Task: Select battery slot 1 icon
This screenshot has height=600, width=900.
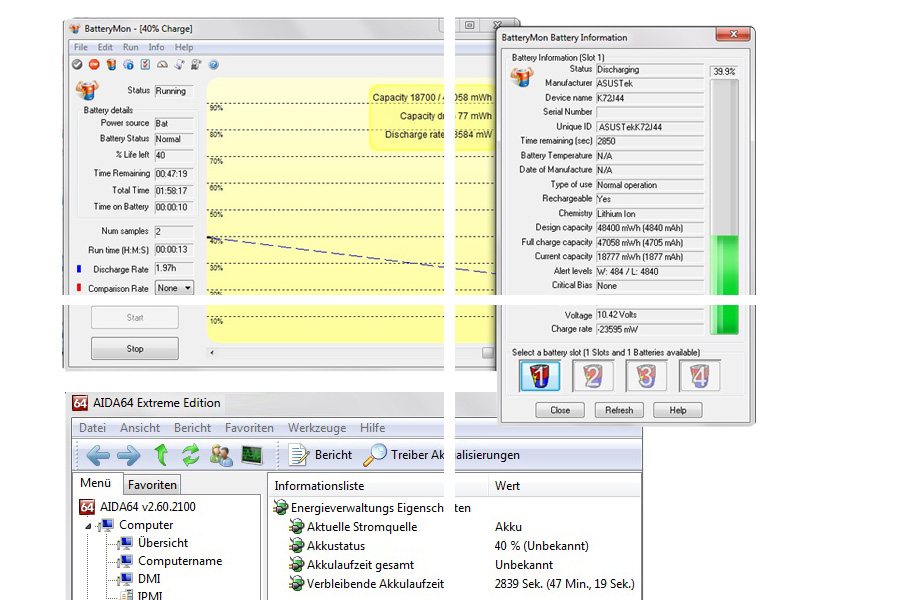Action: (x=540, y=376)
